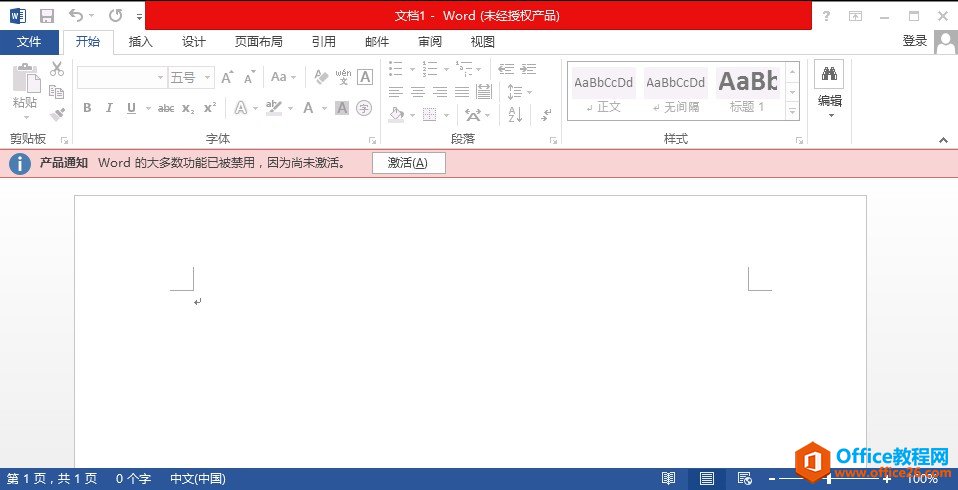Open the underline style dropdown arrow
958x490 pixels.
(x=148, y=109)
